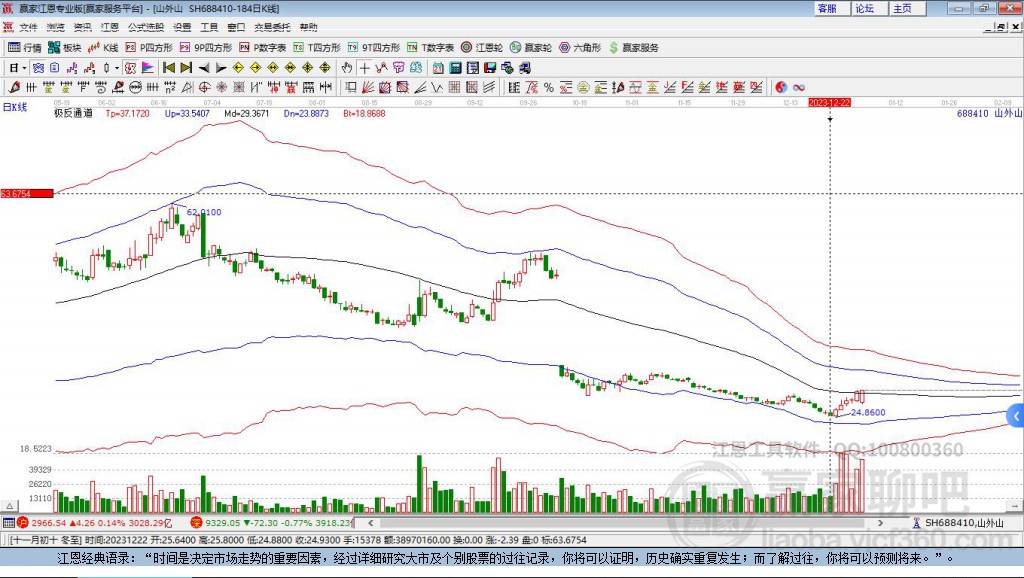Open the calendar icon in the toolbar
Image resolution: width=1024 pixels, height=578 pixels.
point(438,68)
